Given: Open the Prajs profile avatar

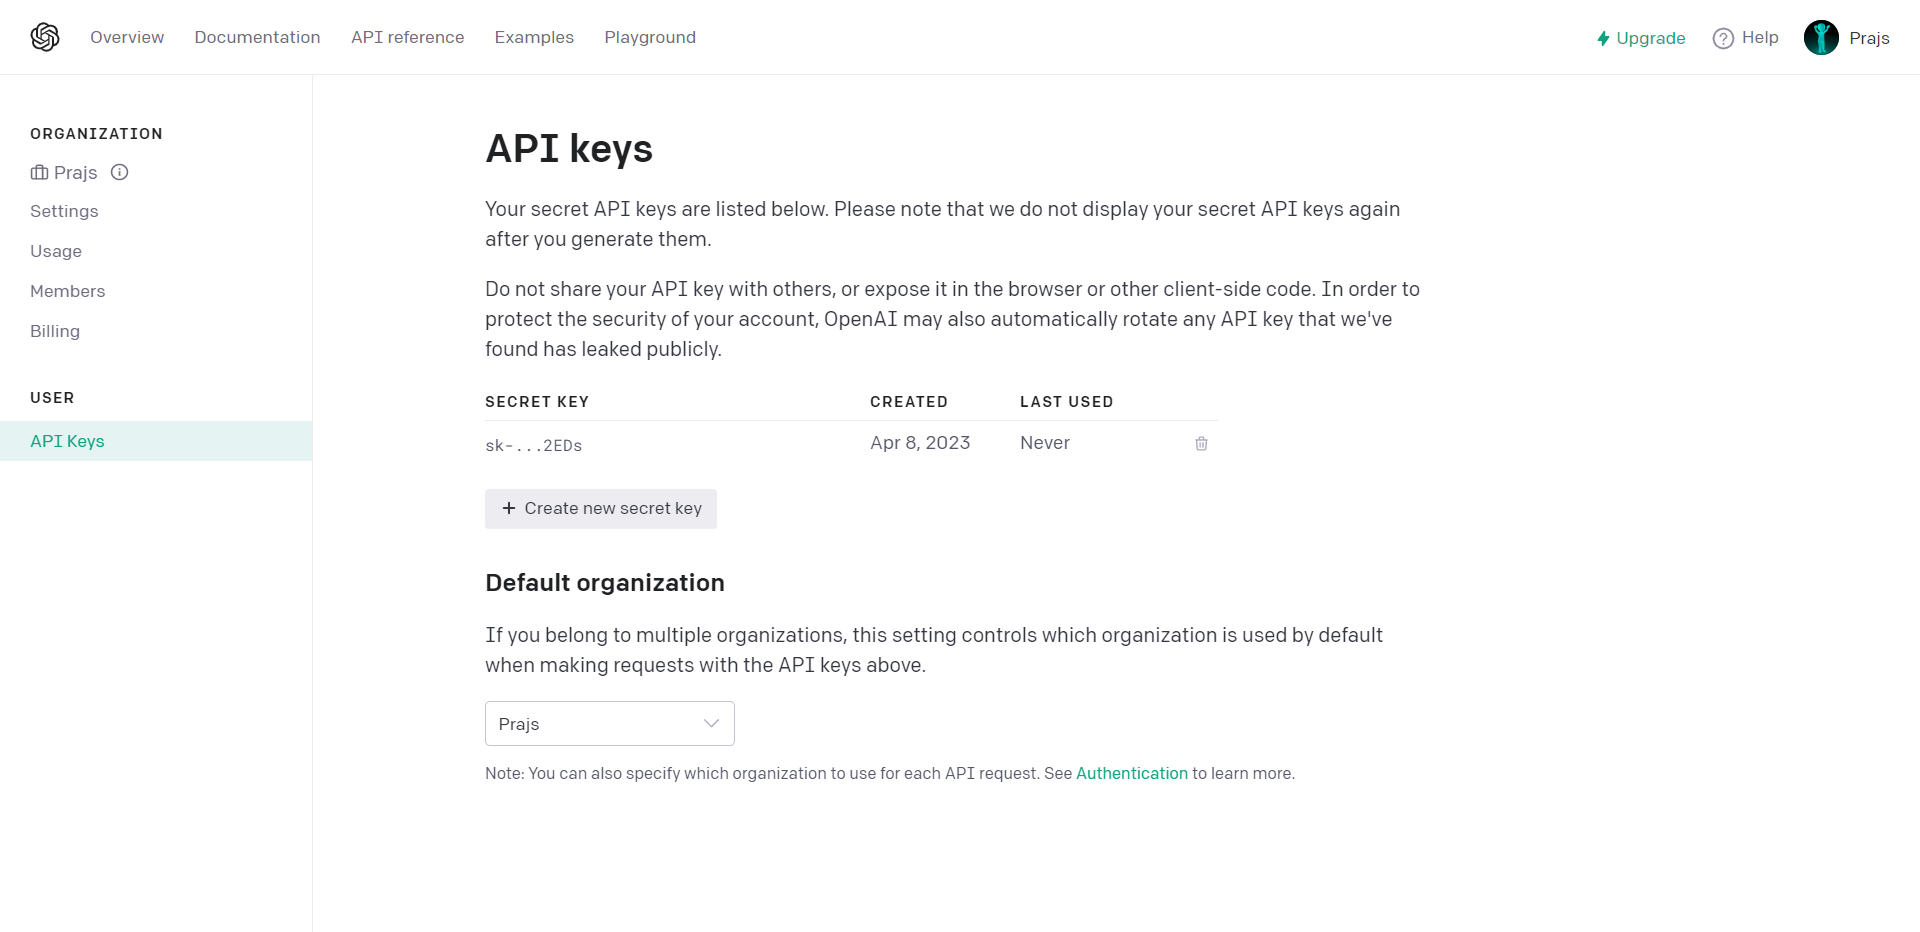Looking at the screenshot, I should (1821, 37).
